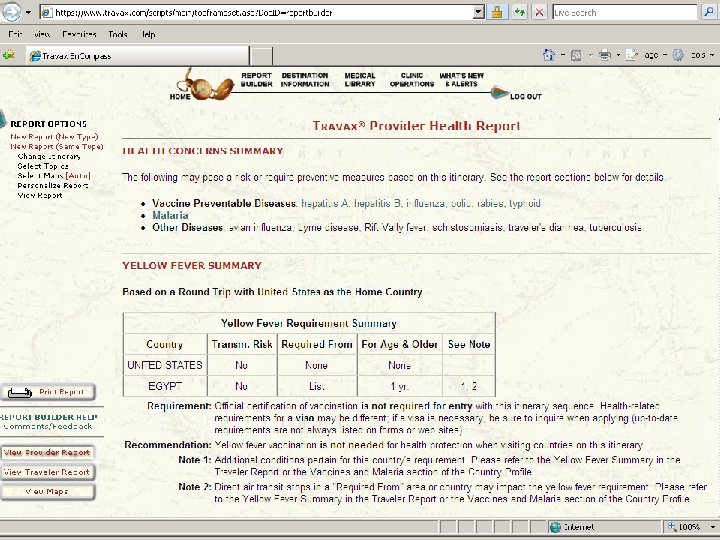Viewport: 720px width, 540px height.
Task: Click the search magnifier icon
Action: click(x=709, y=12)
